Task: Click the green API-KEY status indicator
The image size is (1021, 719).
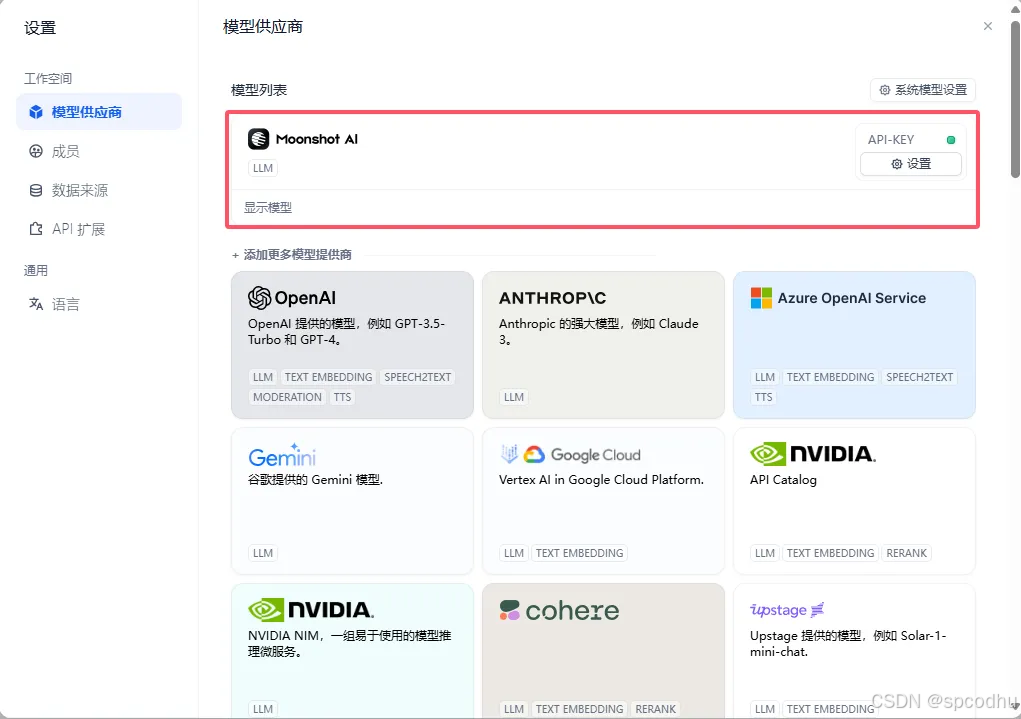Action: pos(951,140)
